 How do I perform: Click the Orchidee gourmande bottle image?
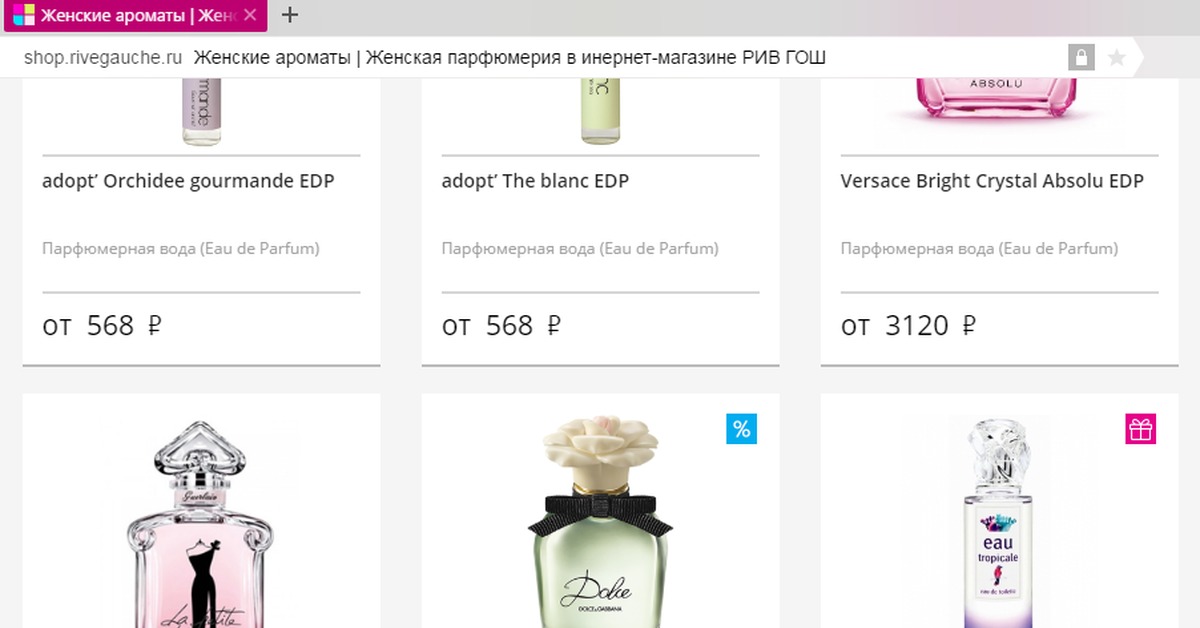201,112
